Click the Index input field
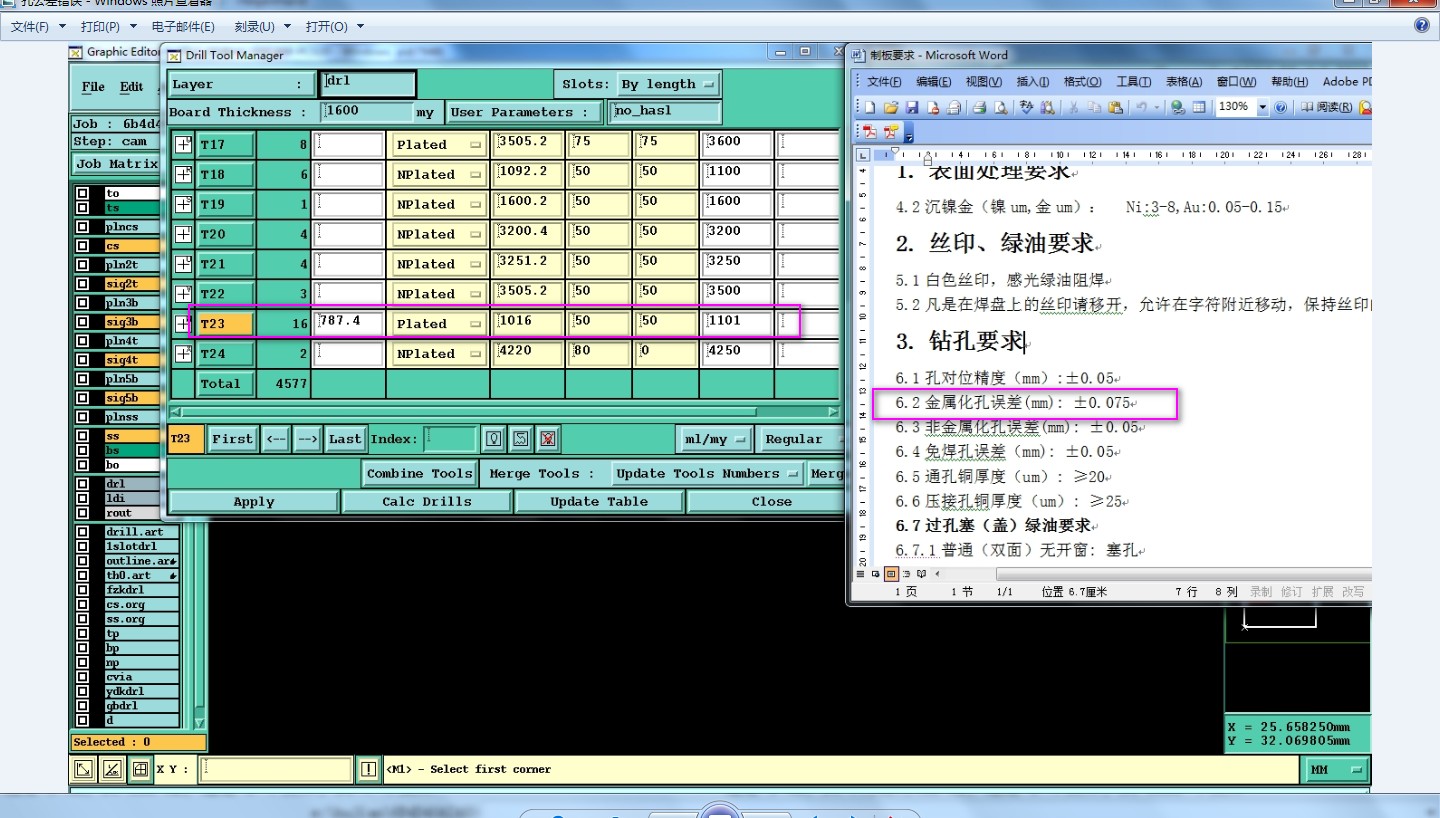 pyautogui.click(x=450, y=439)
